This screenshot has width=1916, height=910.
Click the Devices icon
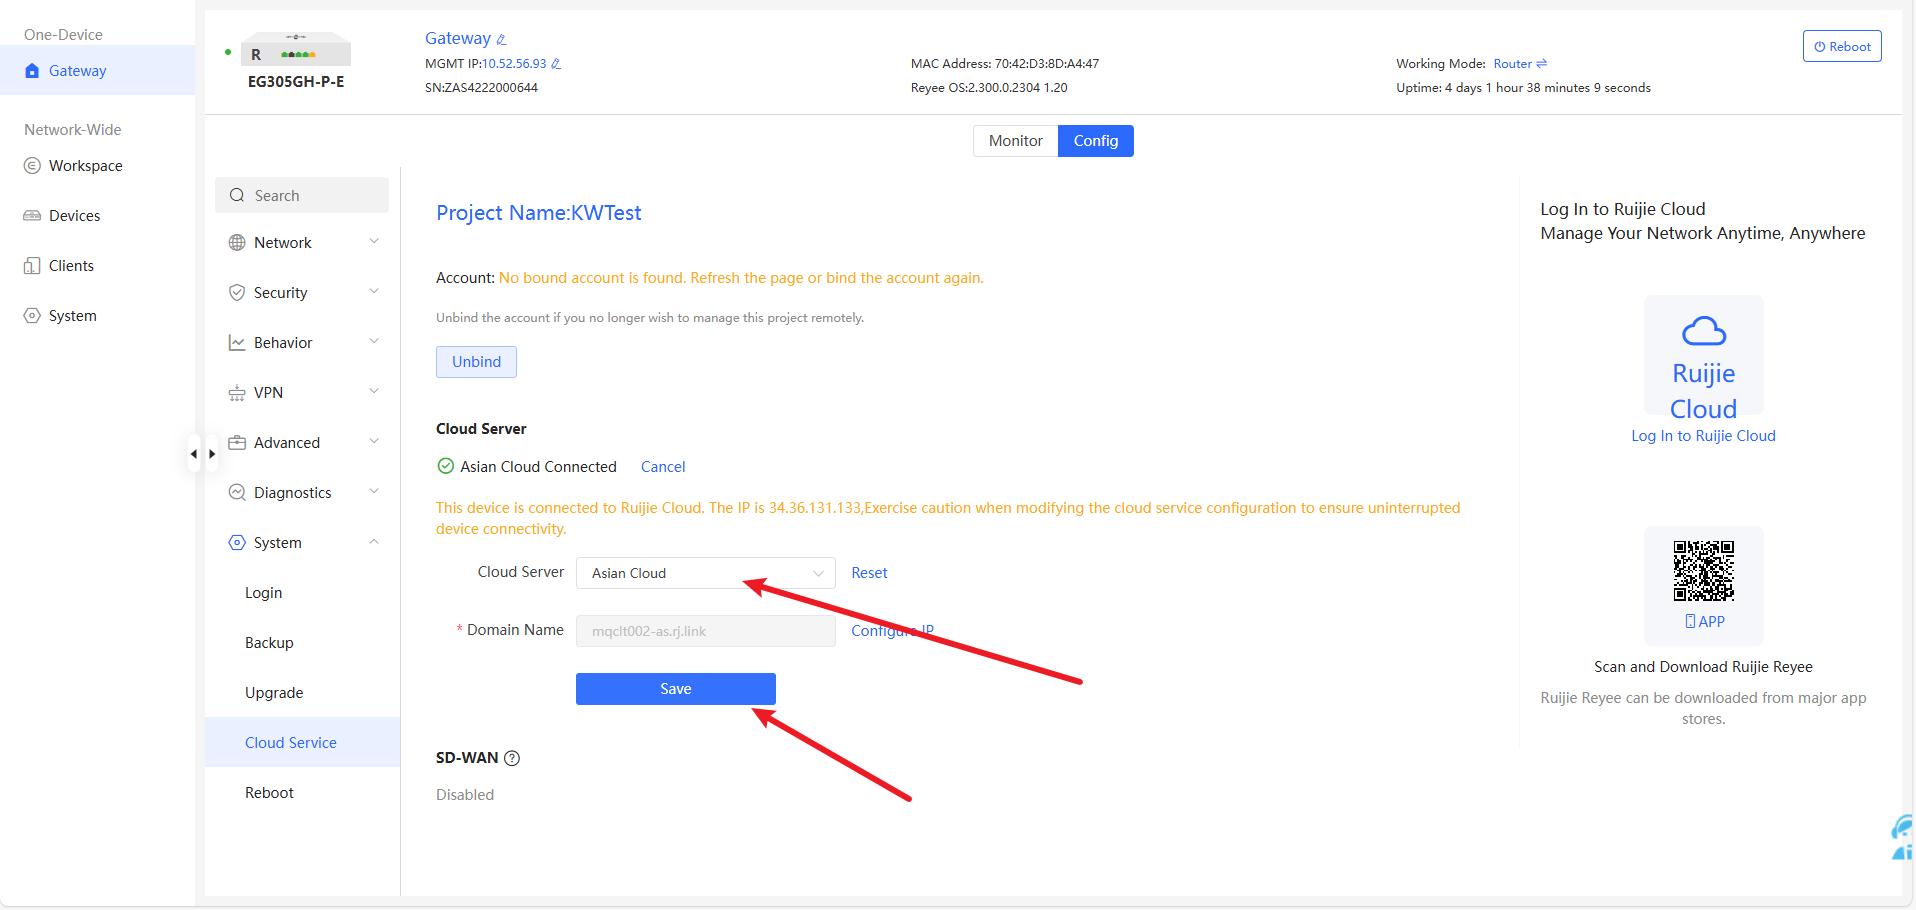click(32, 215)
